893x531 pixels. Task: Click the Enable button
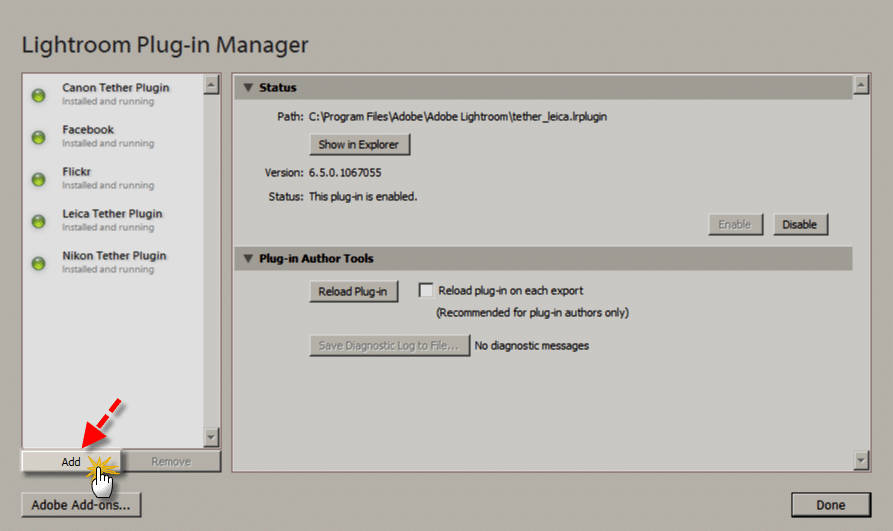[x=735, y=224]
